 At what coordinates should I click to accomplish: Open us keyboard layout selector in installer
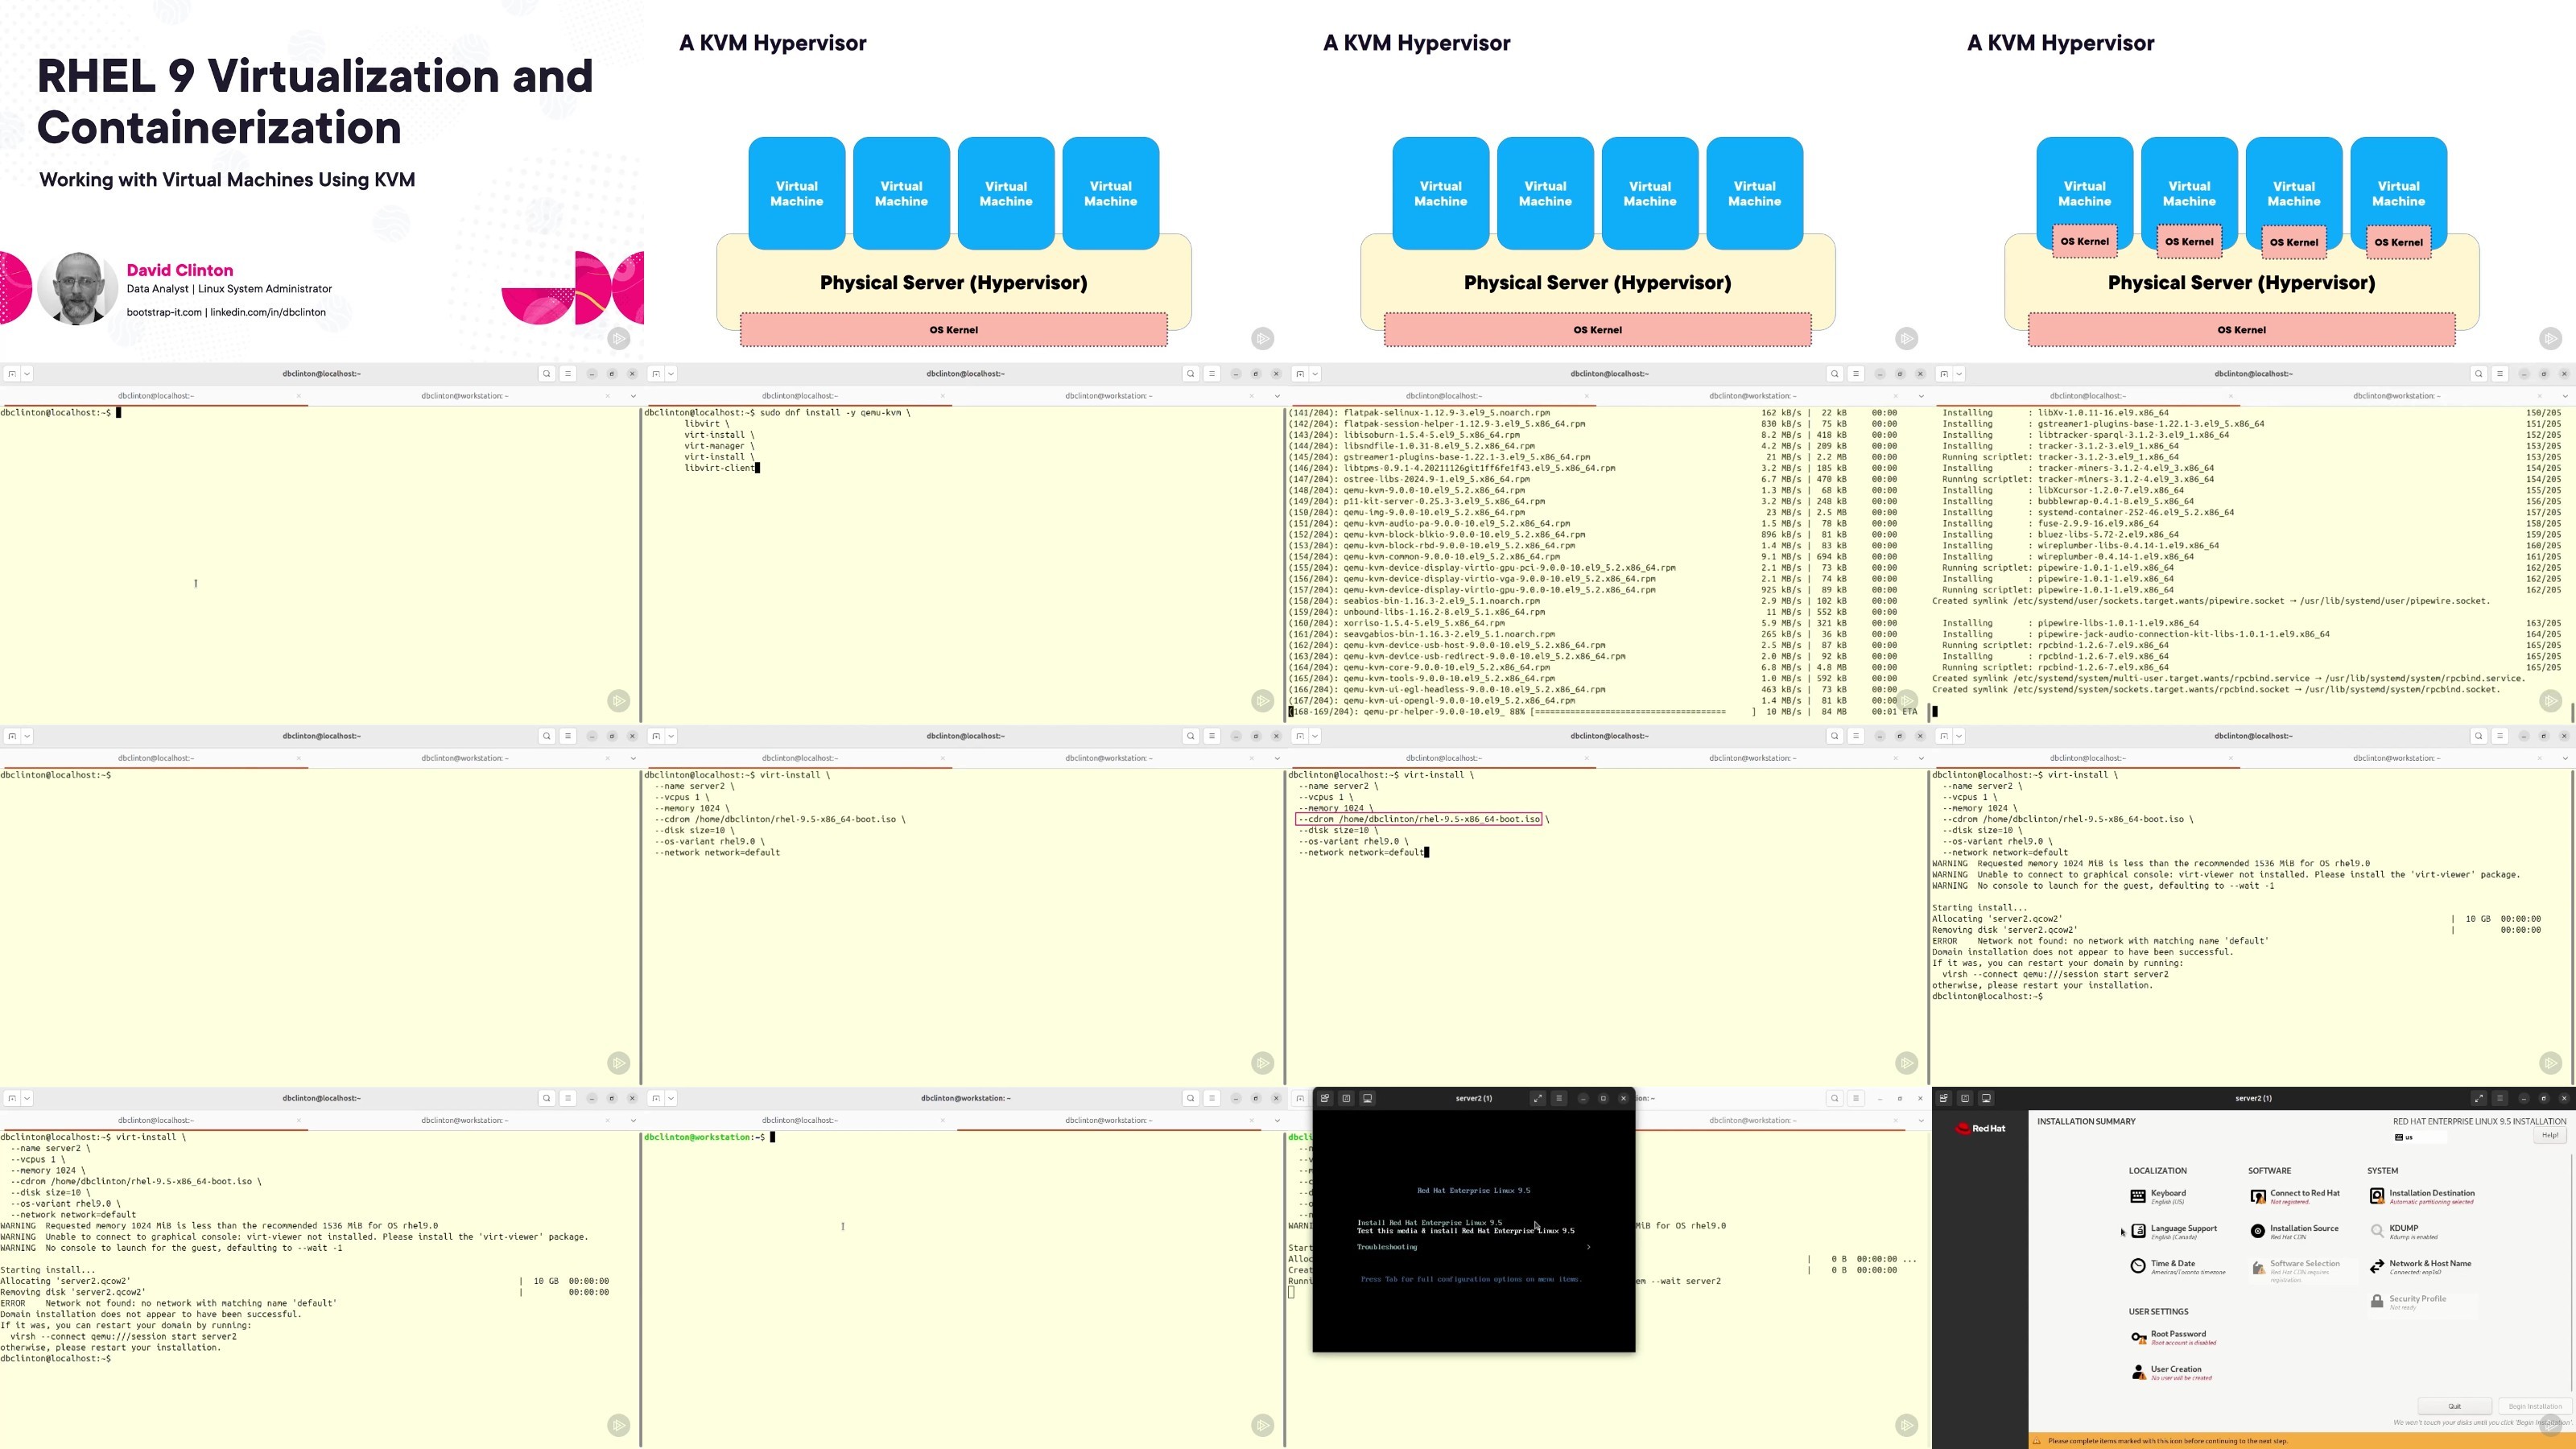(x=2420, y=1137)
